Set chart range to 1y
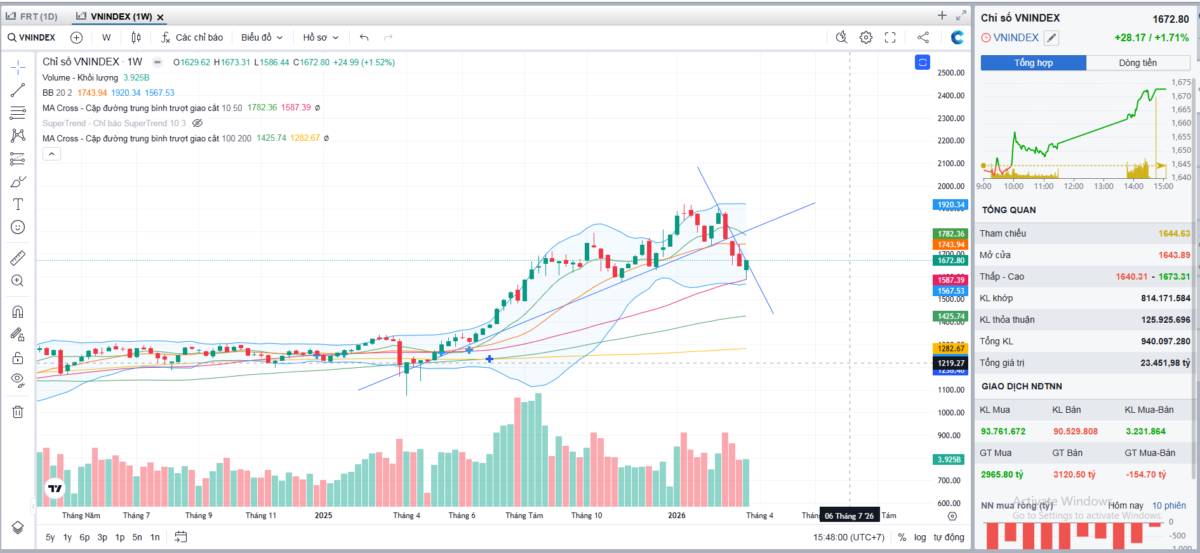The height and width of the screenshot is (553, 1200). 67,537
